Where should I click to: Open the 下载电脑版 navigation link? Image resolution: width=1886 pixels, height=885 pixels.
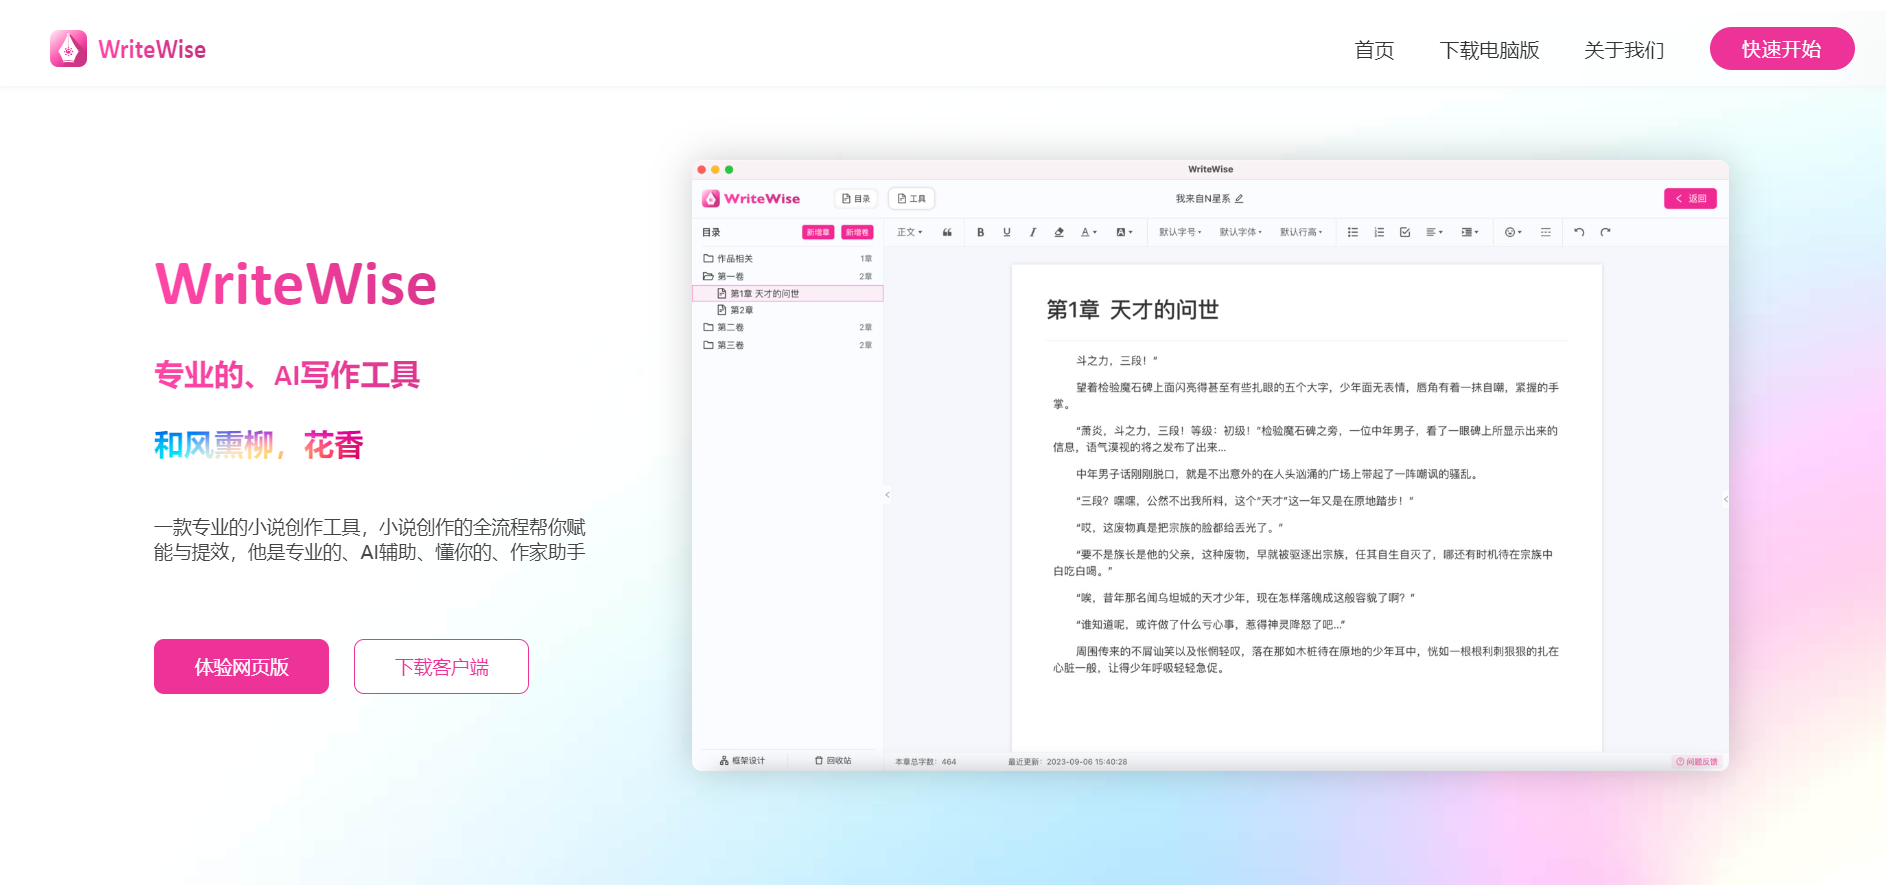(1489, 50)
